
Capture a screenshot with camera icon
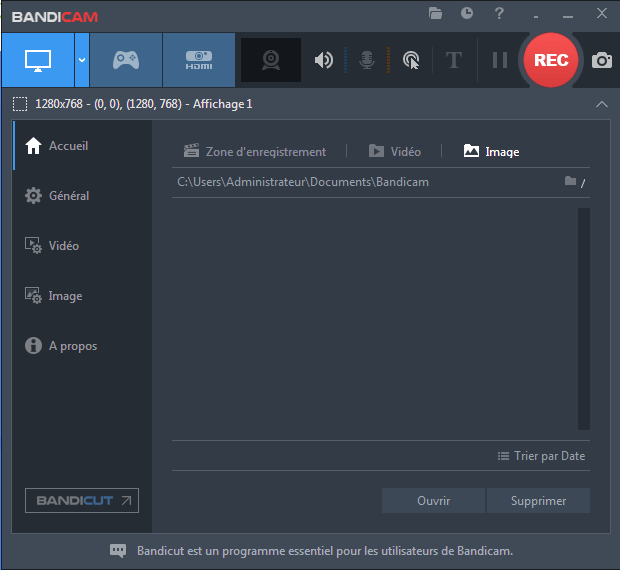(x=602, y=60)
